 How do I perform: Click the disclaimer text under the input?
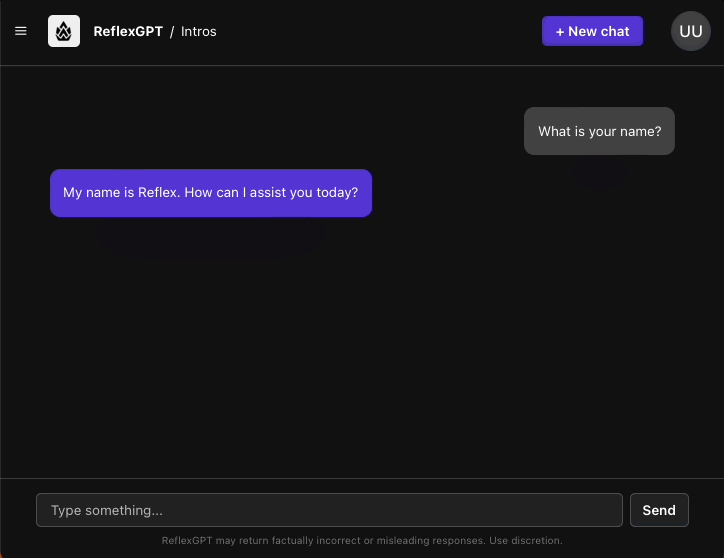pos(362,541)
